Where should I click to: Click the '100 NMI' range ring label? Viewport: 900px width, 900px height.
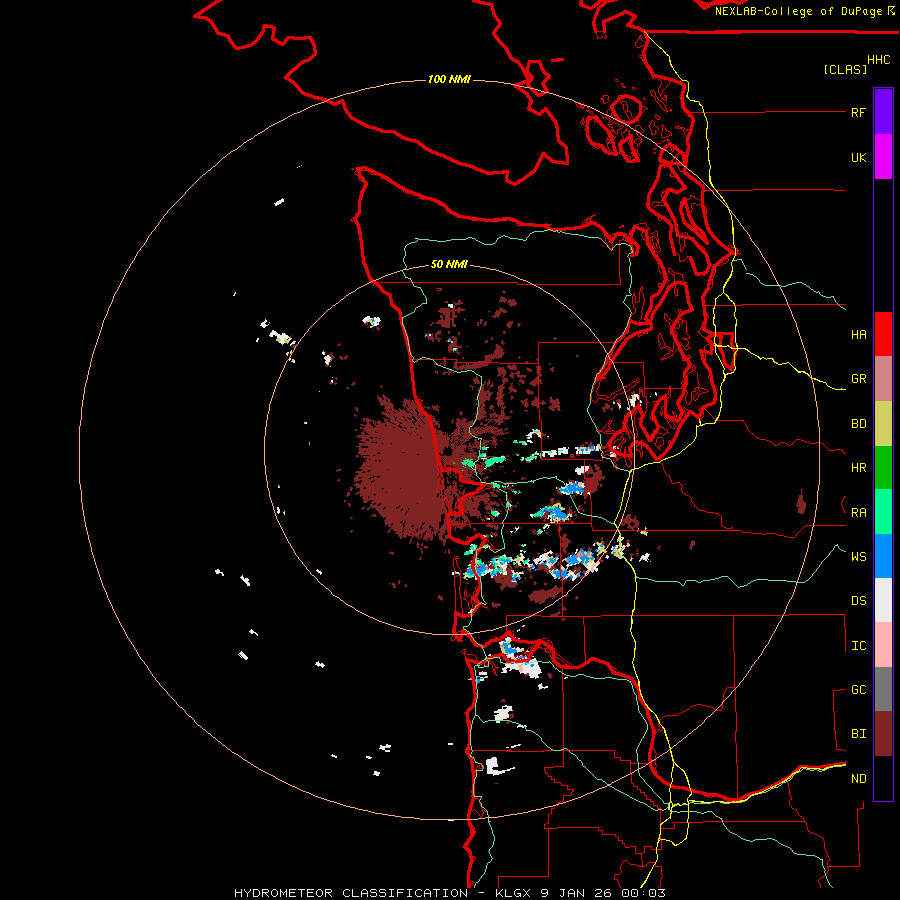click(449, 79)
